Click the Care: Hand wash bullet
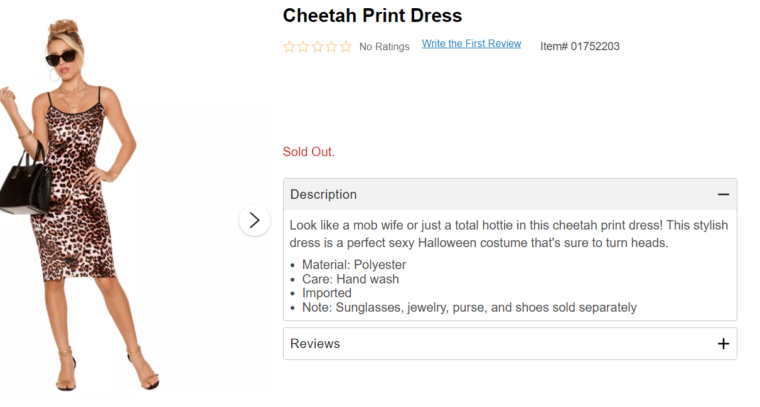This screenshot has width=760, height=407. [350, 279]
